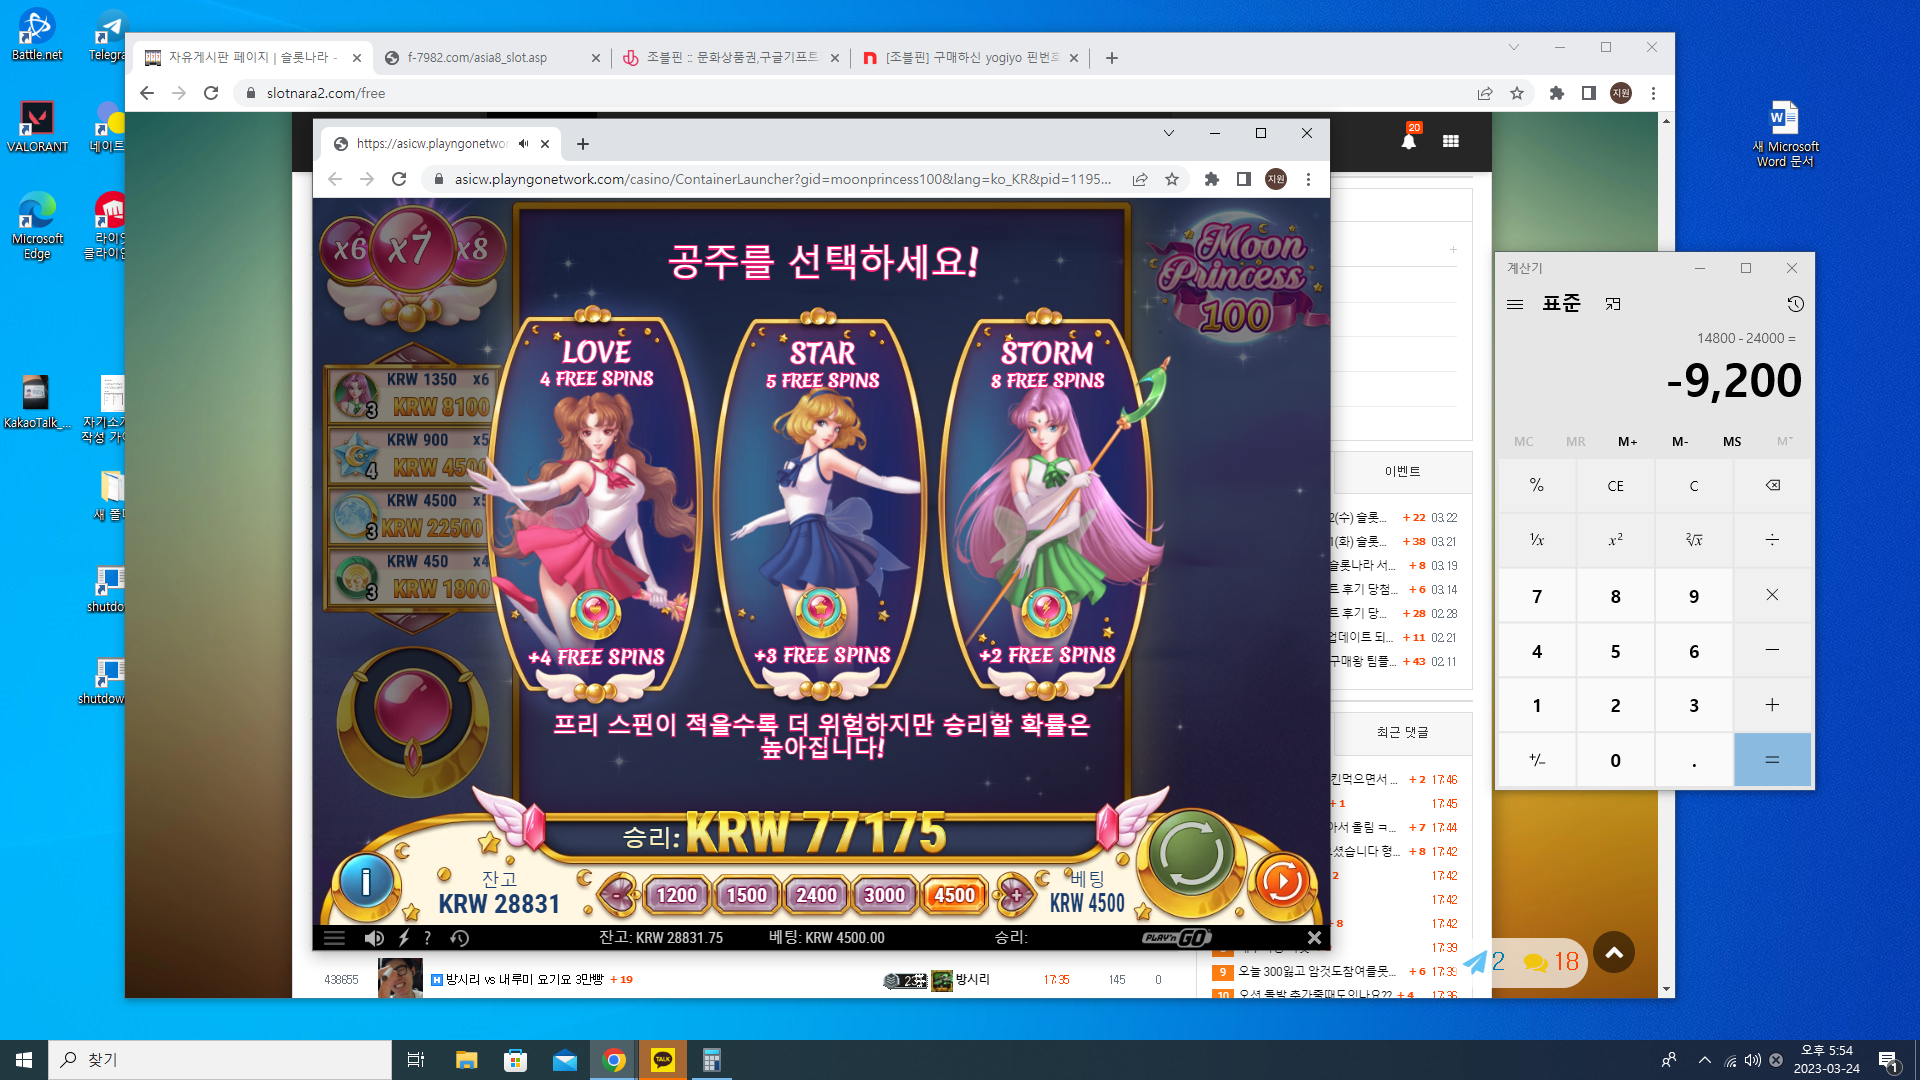Open game help question mark

(428, 938)
